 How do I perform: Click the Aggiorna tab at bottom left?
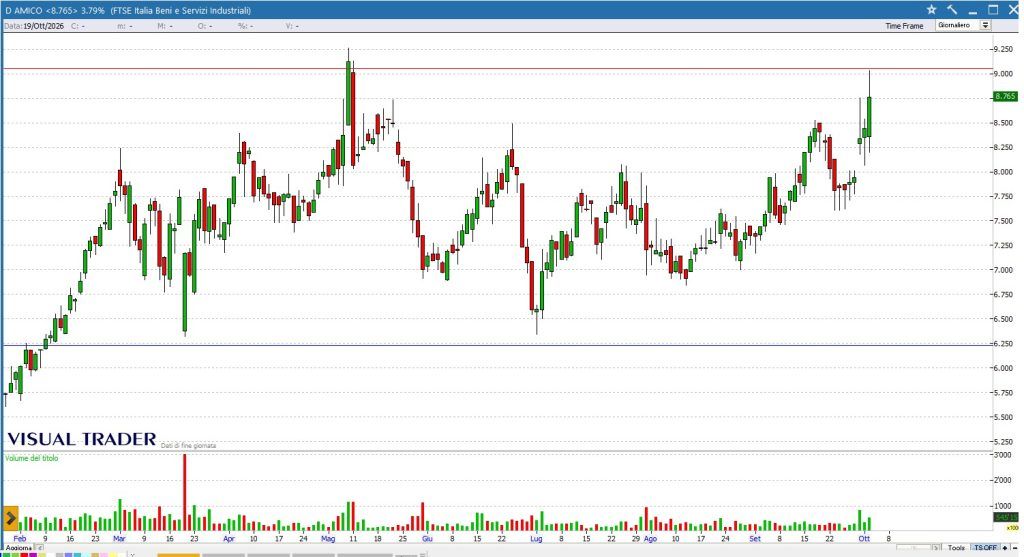18,548
